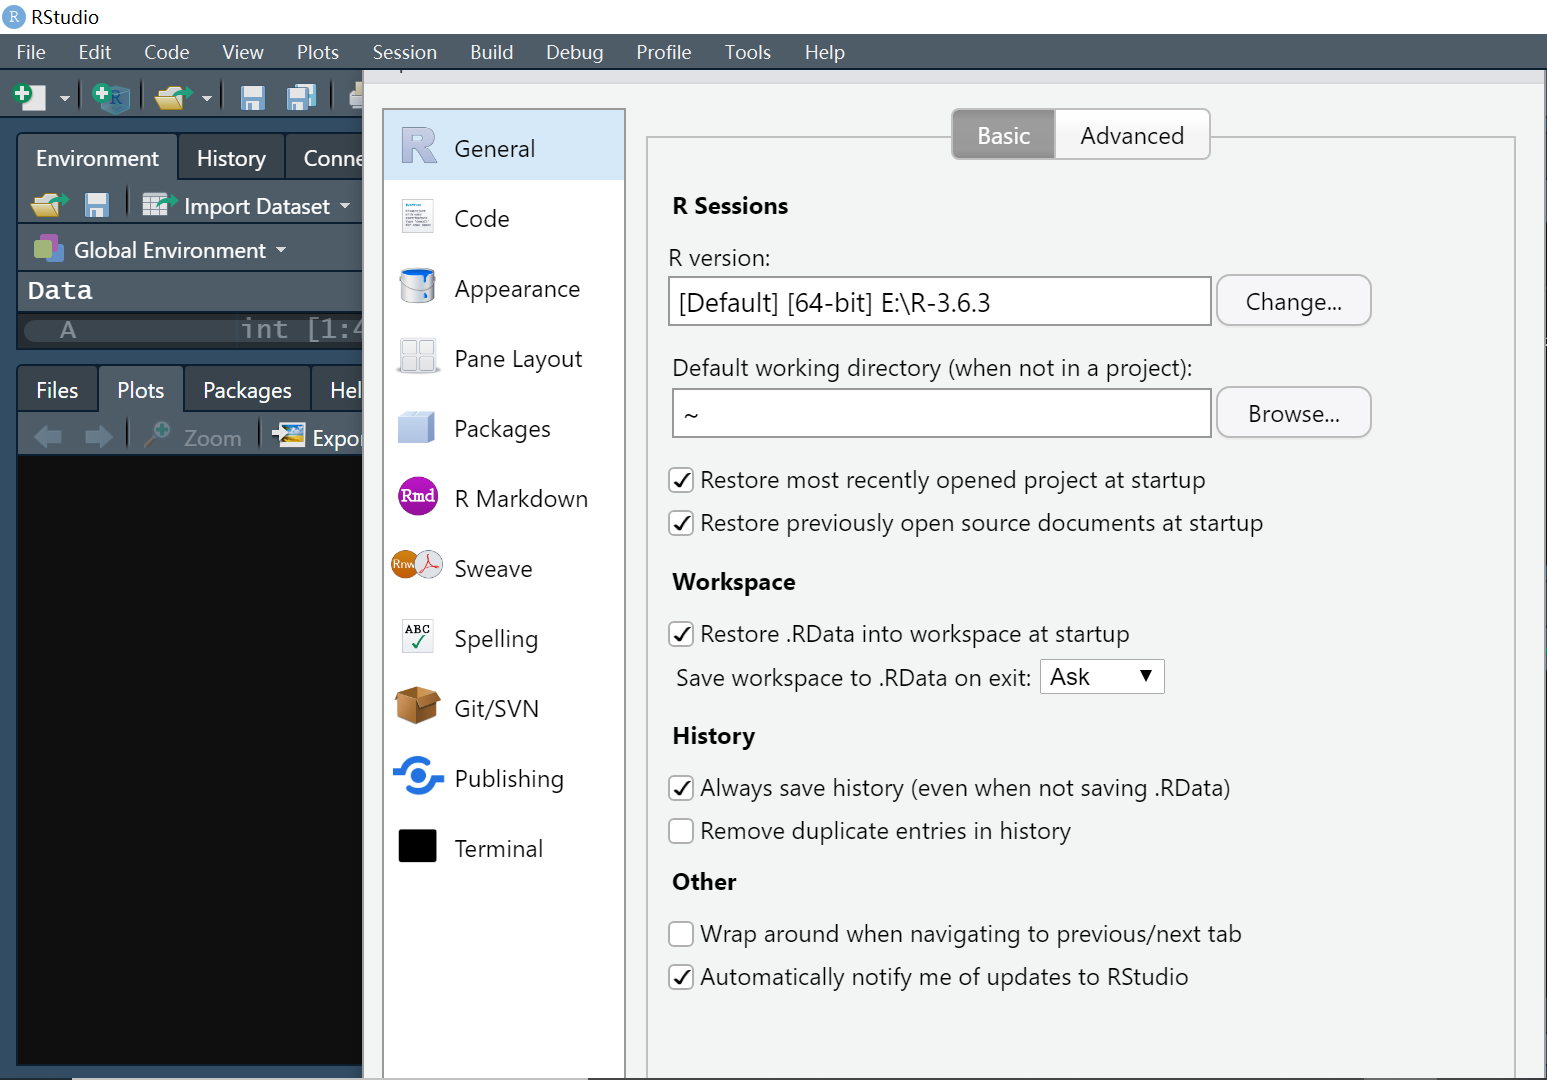Open the Sweave options category
This screenshot has width=1547, height=1080.
(504, 568)
